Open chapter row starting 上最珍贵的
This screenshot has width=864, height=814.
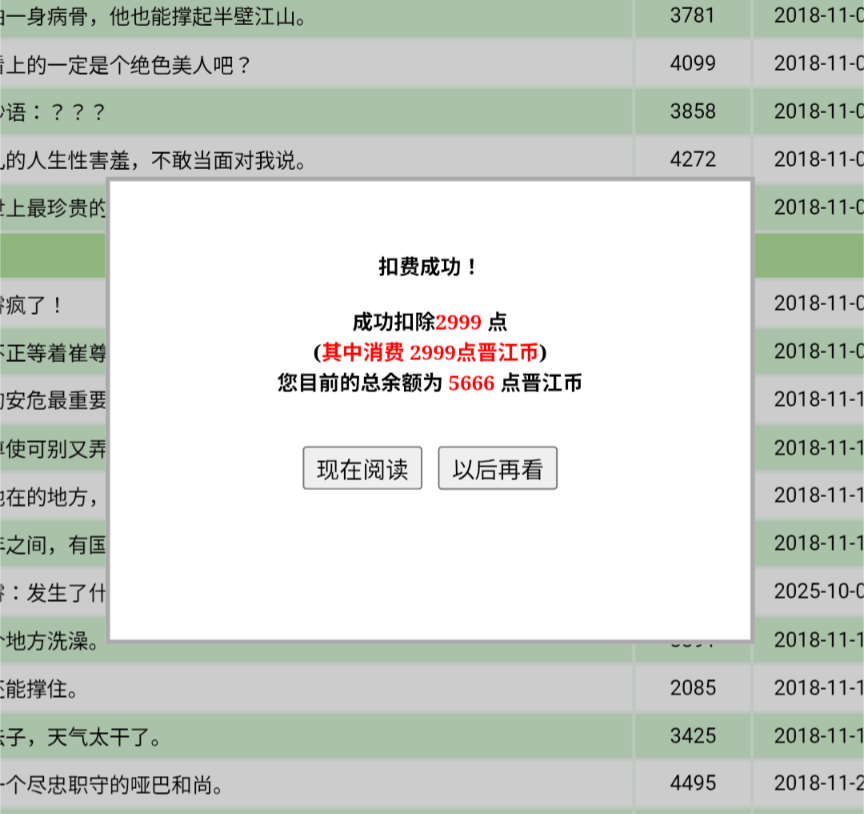pyautogui.click(x=53, y=208)
